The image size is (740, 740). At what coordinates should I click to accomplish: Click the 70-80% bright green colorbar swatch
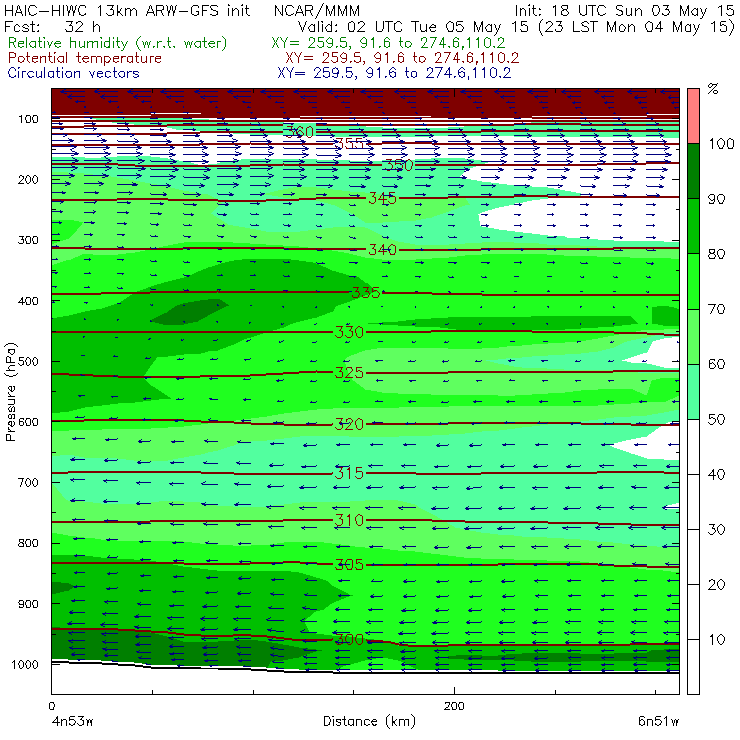pyautogui.click(x=693, y=281)
